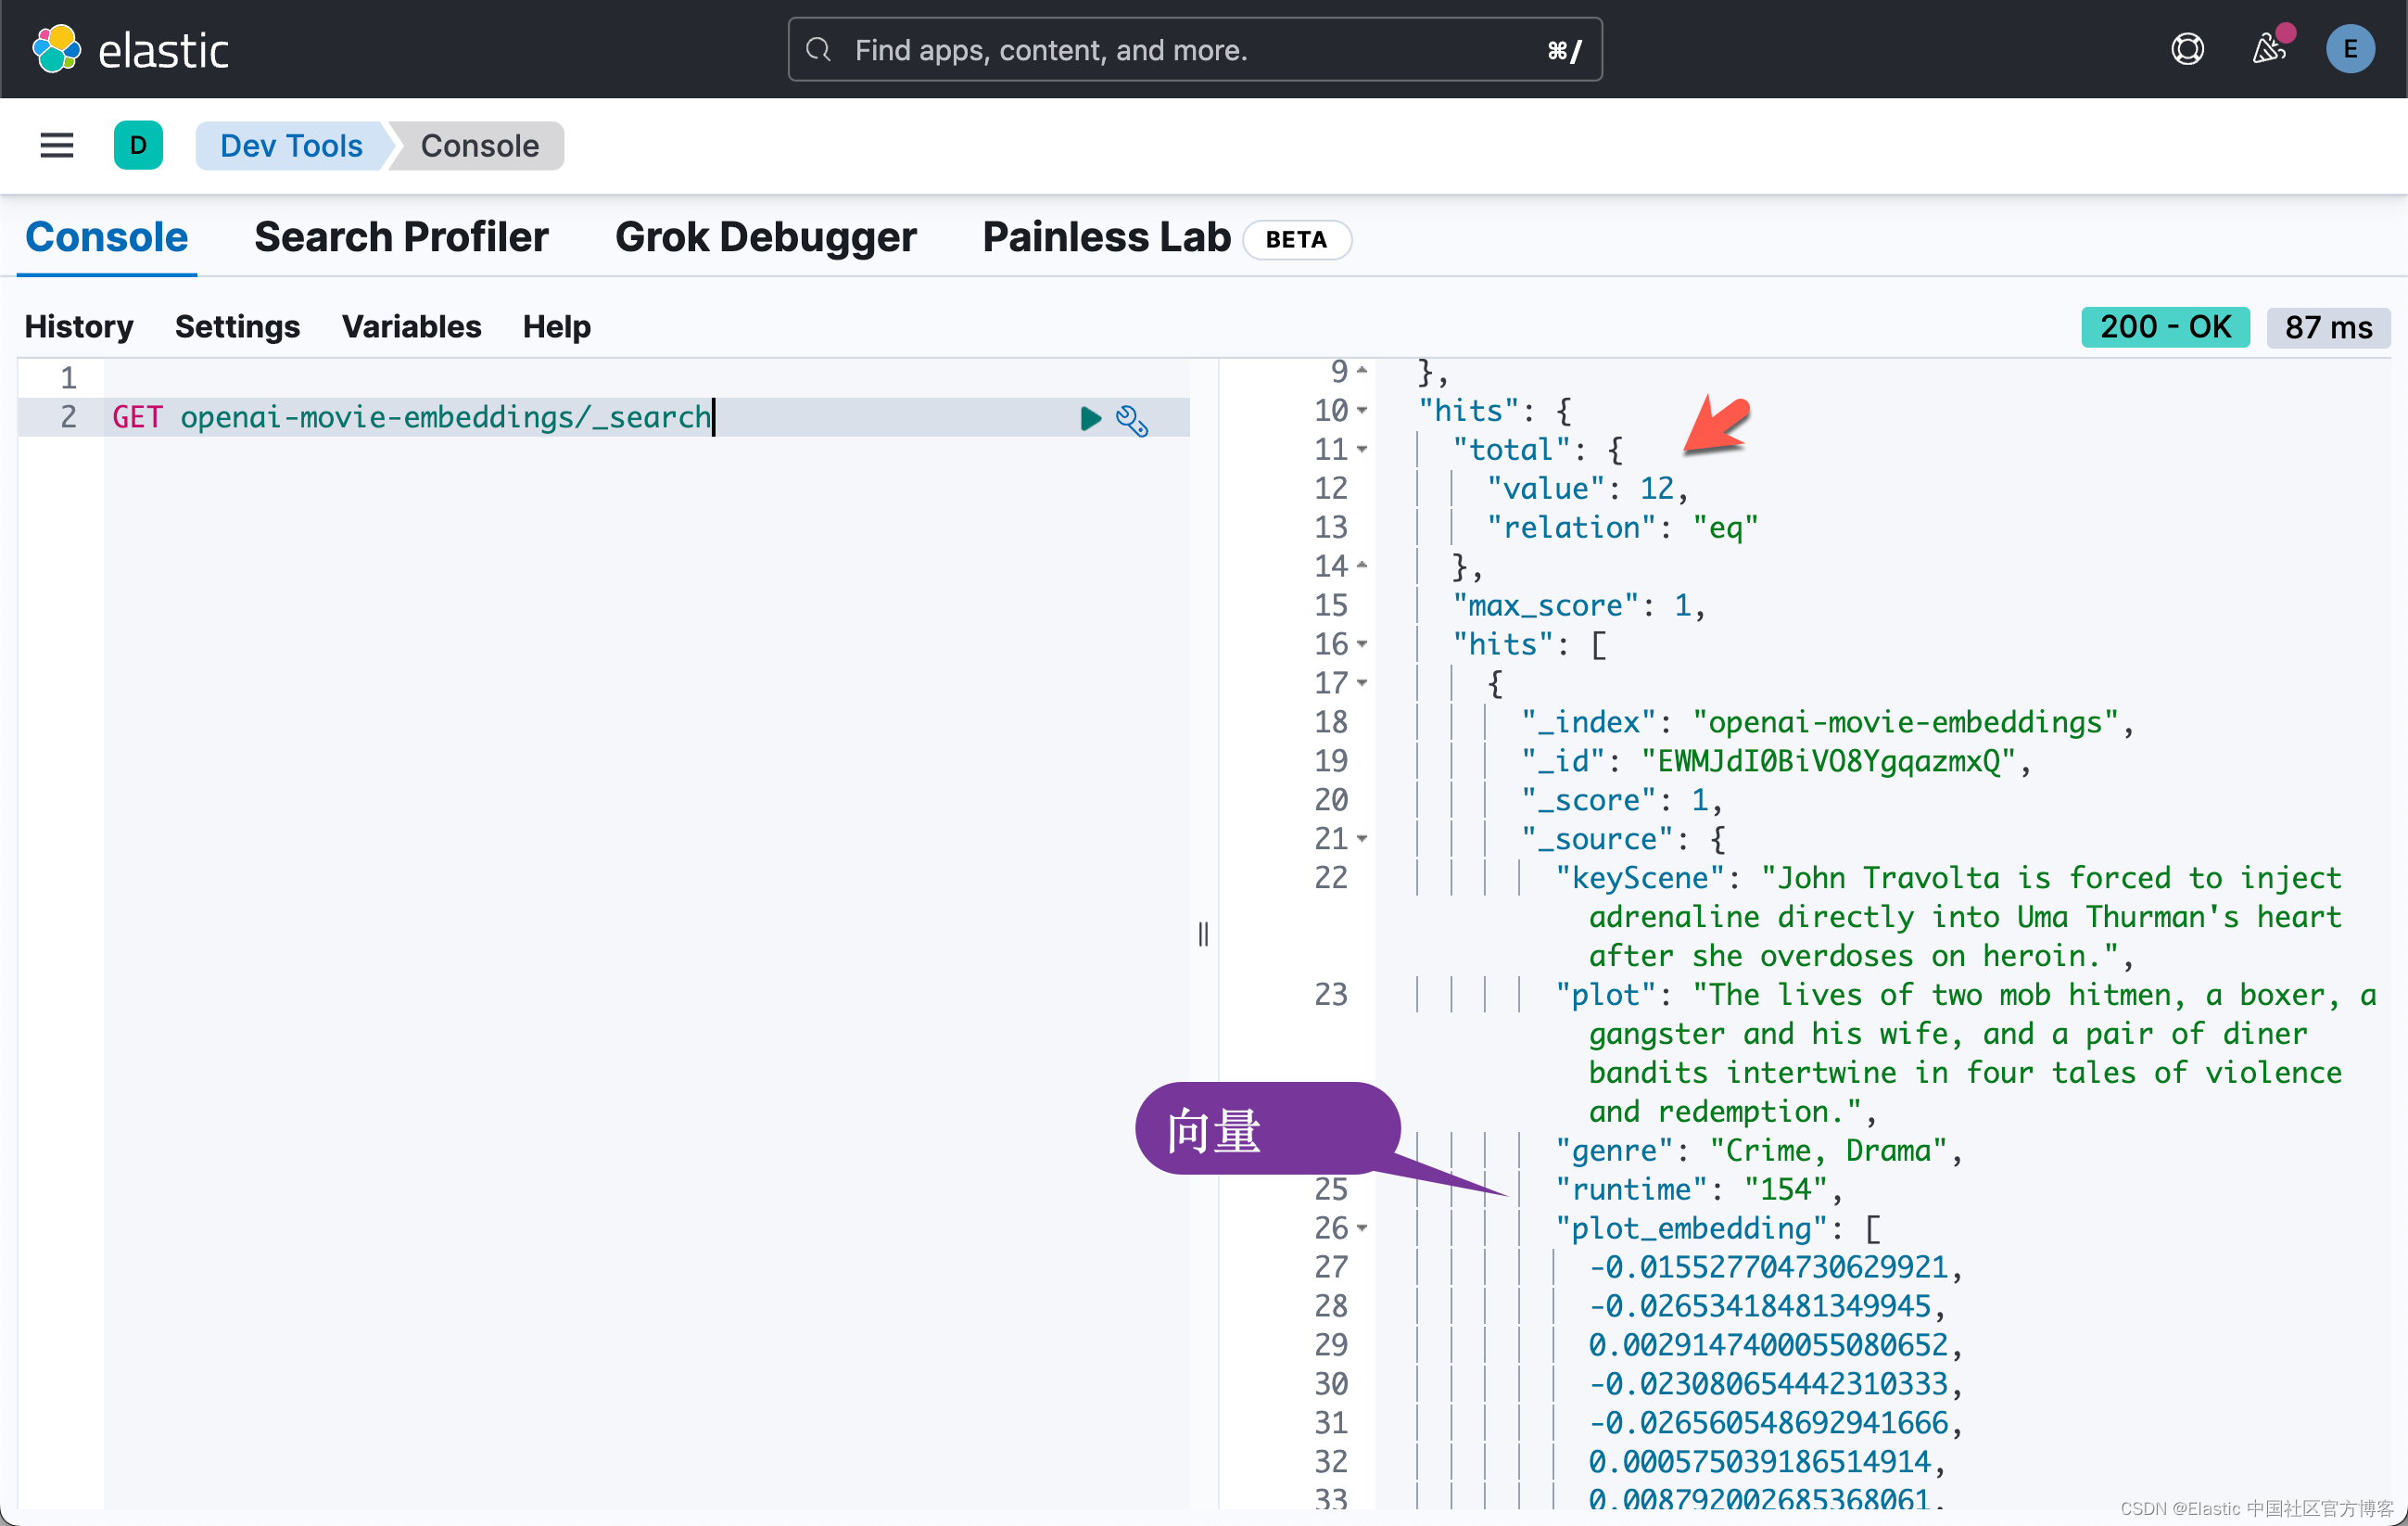Screen dimensions: 2408x1526
Task: Switch to the Search Profiler tab
Action: (x=402, y=237)
